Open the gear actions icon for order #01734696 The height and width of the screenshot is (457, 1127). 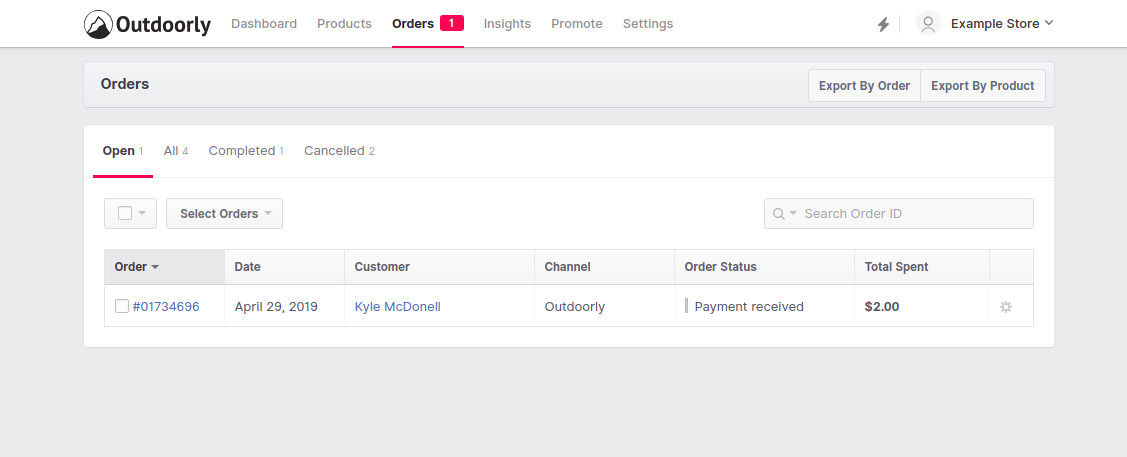point(1006,307)
